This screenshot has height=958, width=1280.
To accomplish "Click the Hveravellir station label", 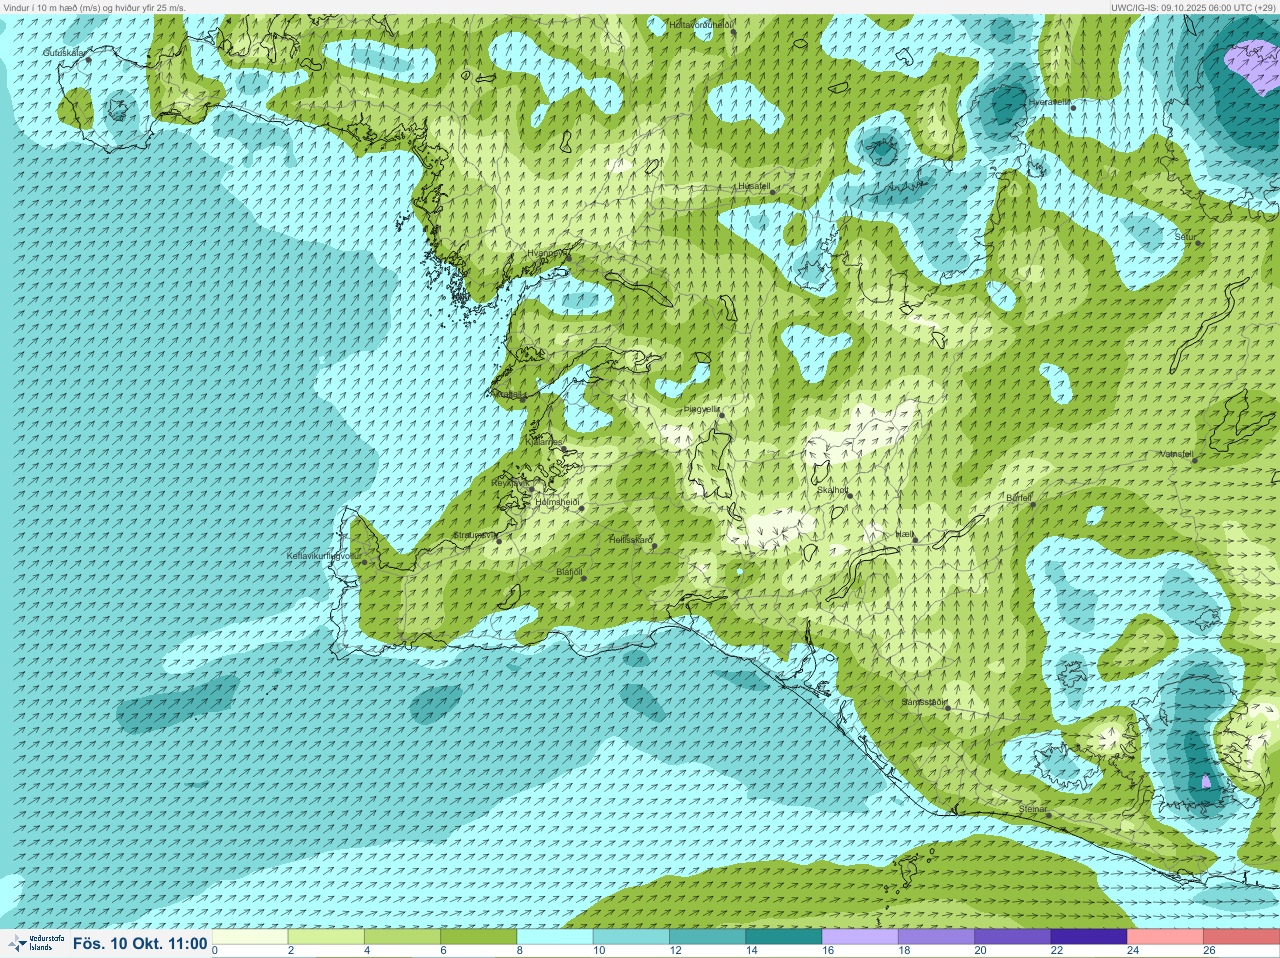I will tap(1050, 102).
